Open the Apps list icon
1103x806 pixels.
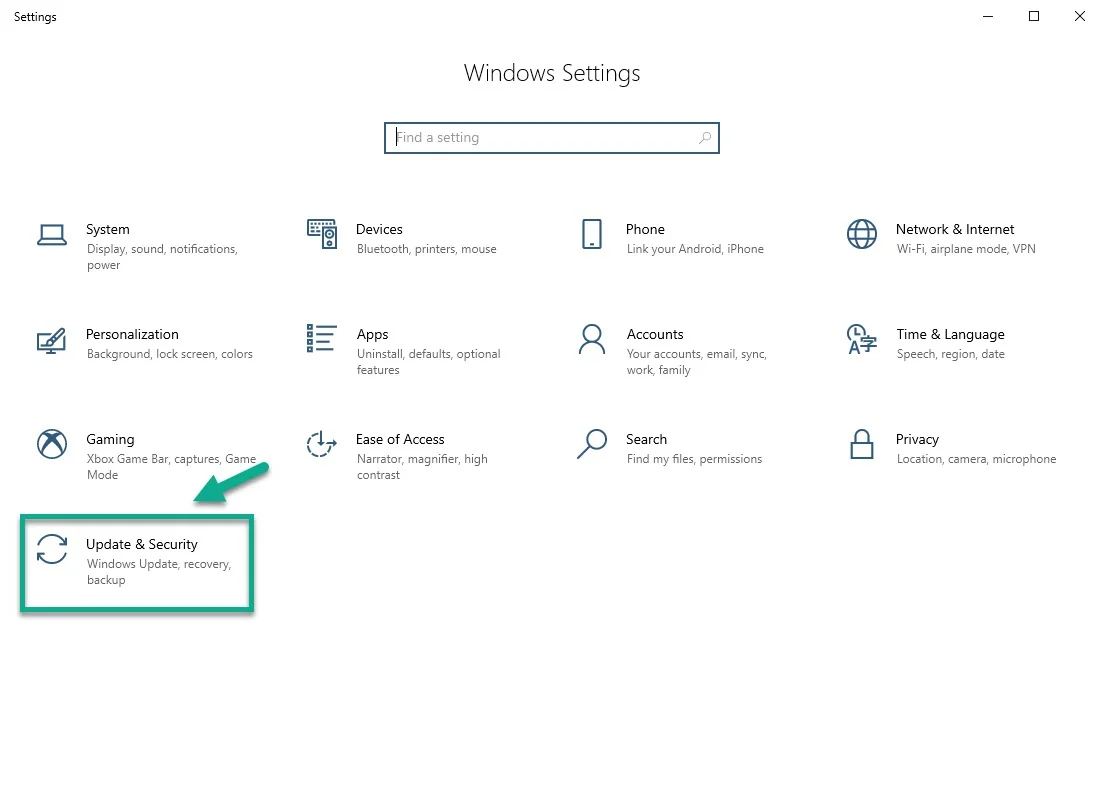click(x=321, y=338)
